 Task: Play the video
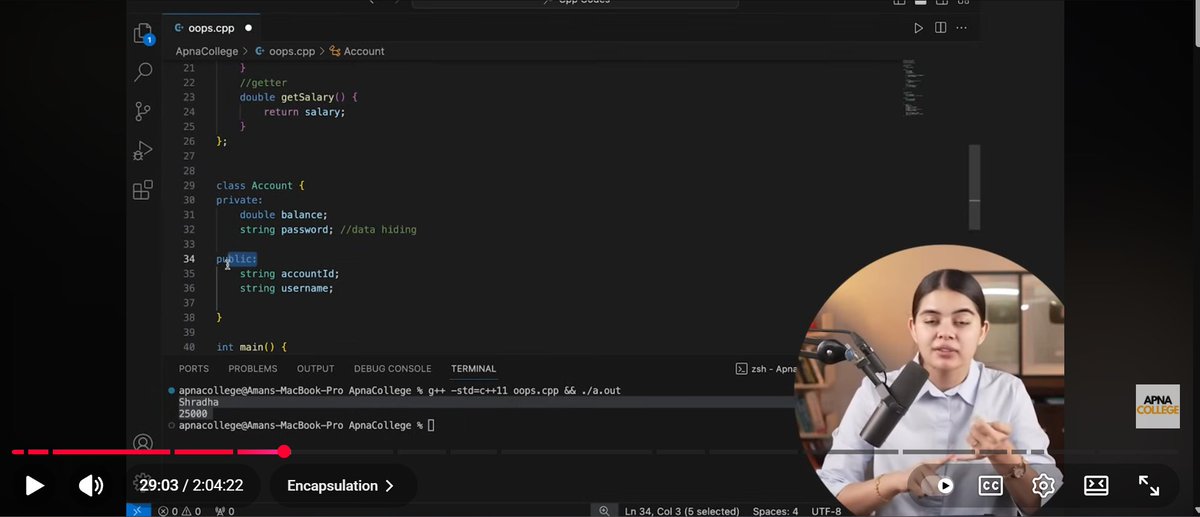[34, 486]
